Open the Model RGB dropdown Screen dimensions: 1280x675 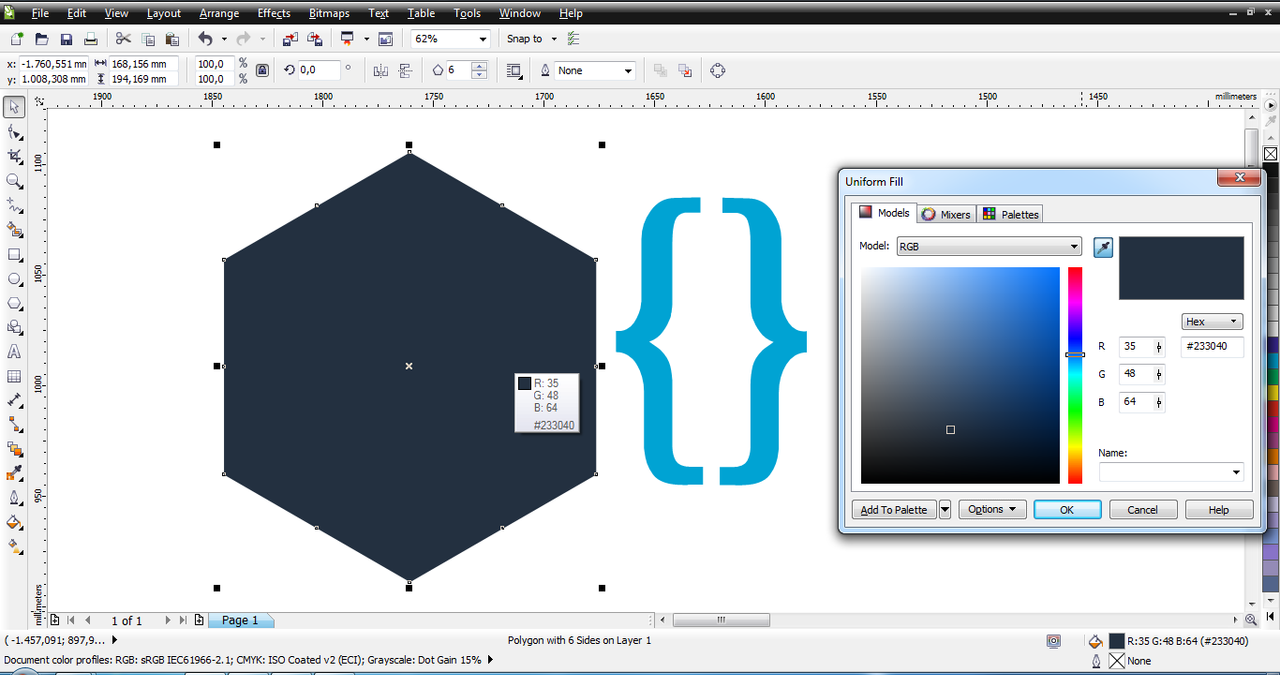(x=989, y=246)
